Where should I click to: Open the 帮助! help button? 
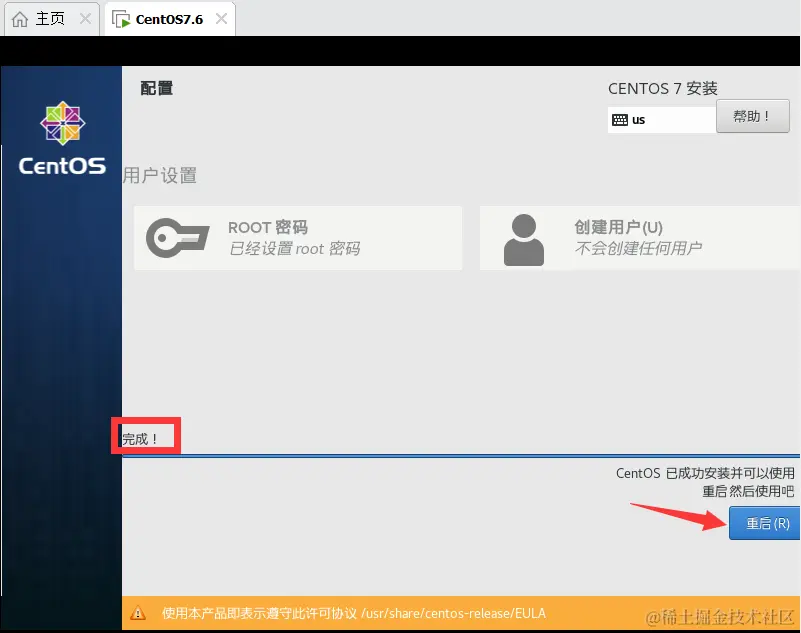tap(752, 116)
